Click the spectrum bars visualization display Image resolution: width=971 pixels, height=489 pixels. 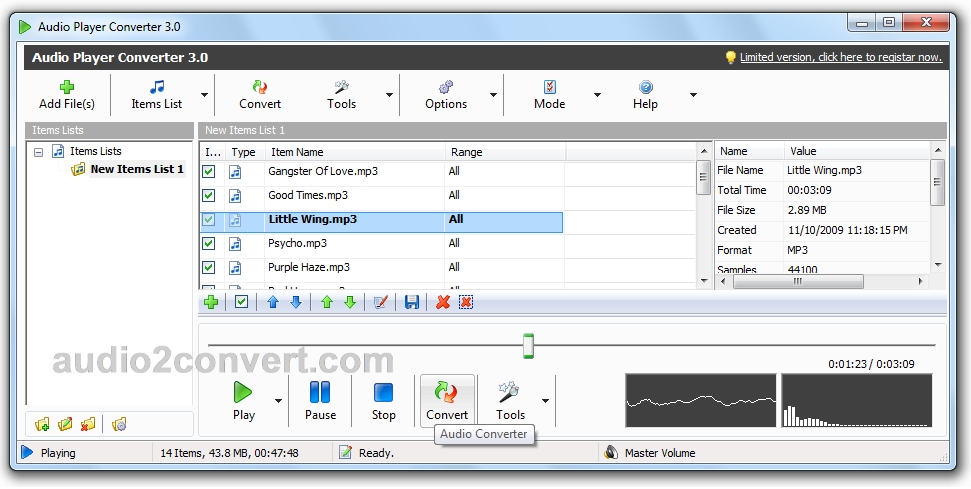[856, 400]
